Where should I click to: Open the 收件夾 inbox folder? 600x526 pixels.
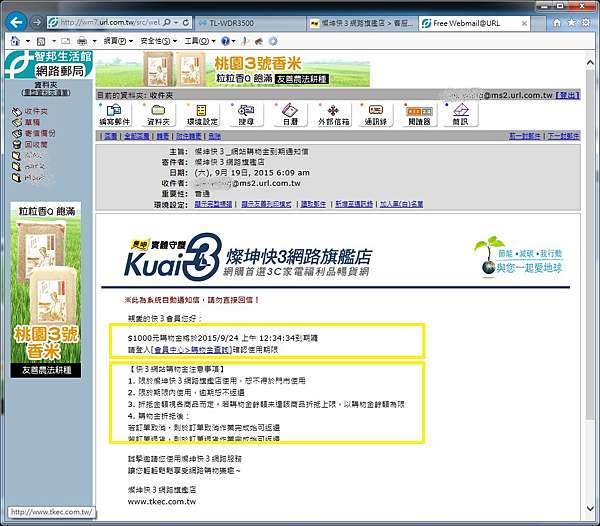(36, 111)
